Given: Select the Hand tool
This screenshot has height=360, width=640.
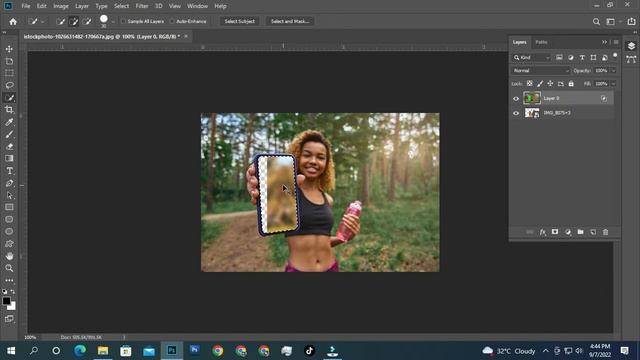Looking at the screenshot, I should (9, 256).
